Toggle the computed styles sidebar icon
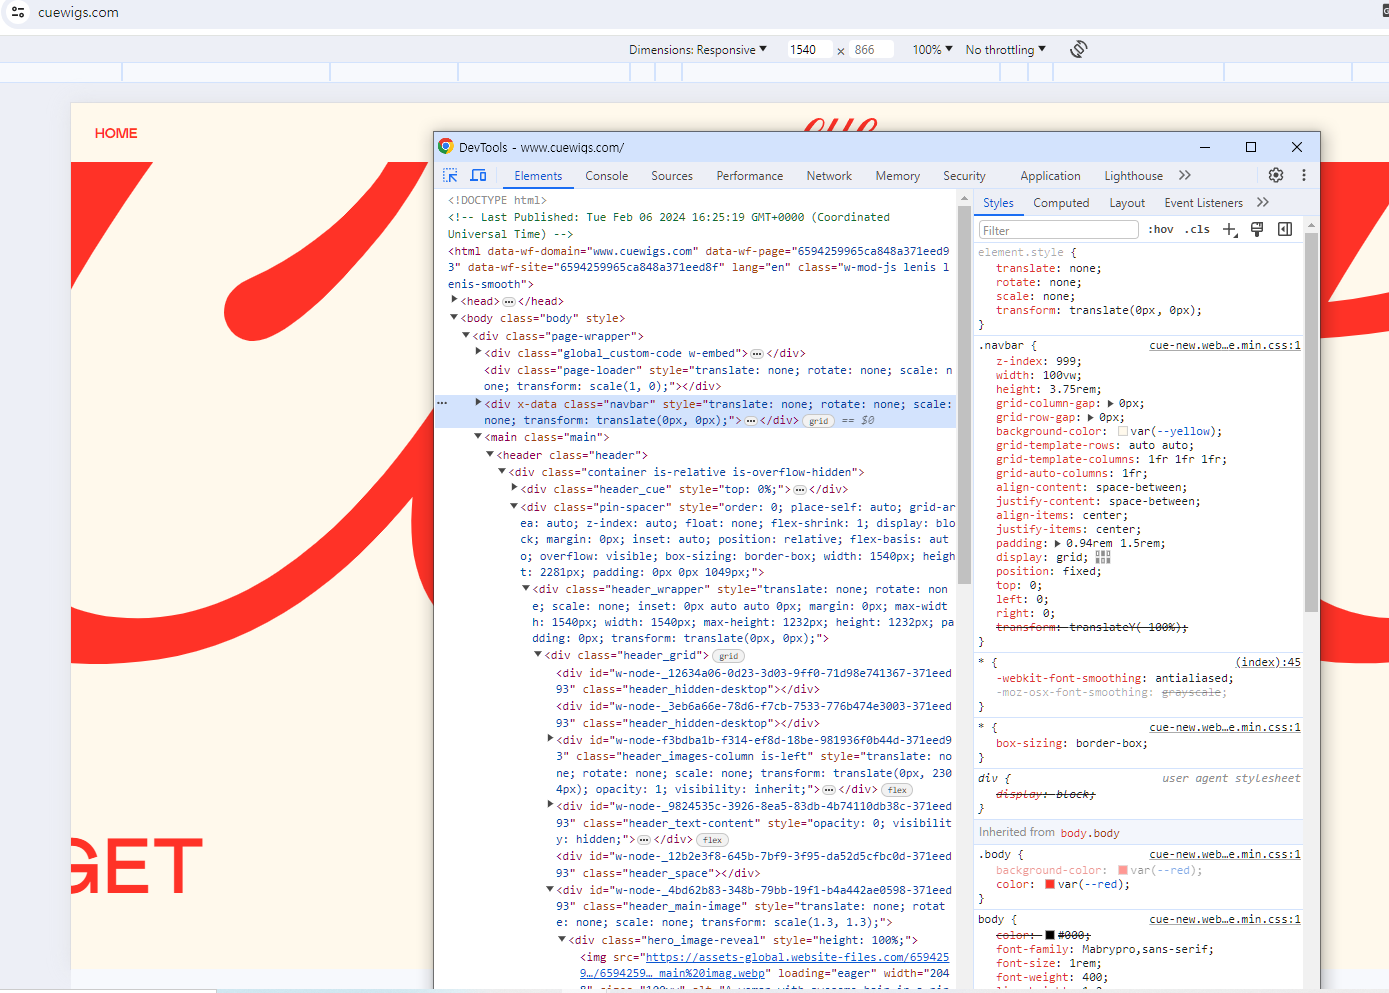 (1285, 230)
